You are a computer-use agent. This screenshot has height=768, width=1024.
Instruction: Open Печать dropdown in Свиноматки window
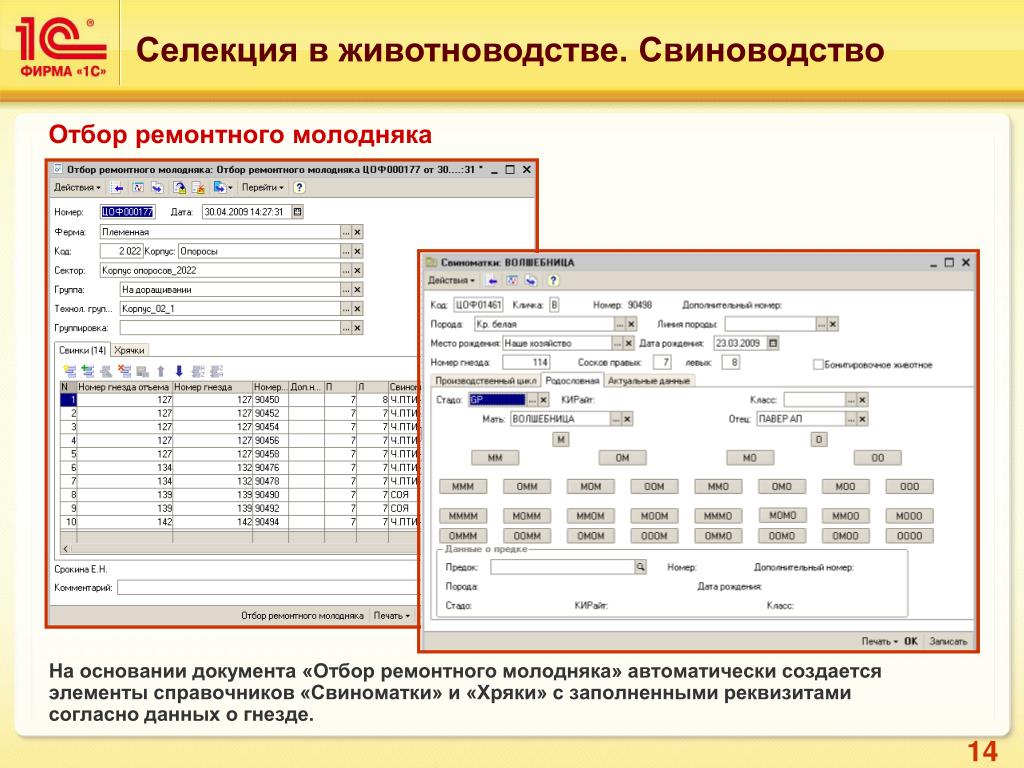coord(879,641)
